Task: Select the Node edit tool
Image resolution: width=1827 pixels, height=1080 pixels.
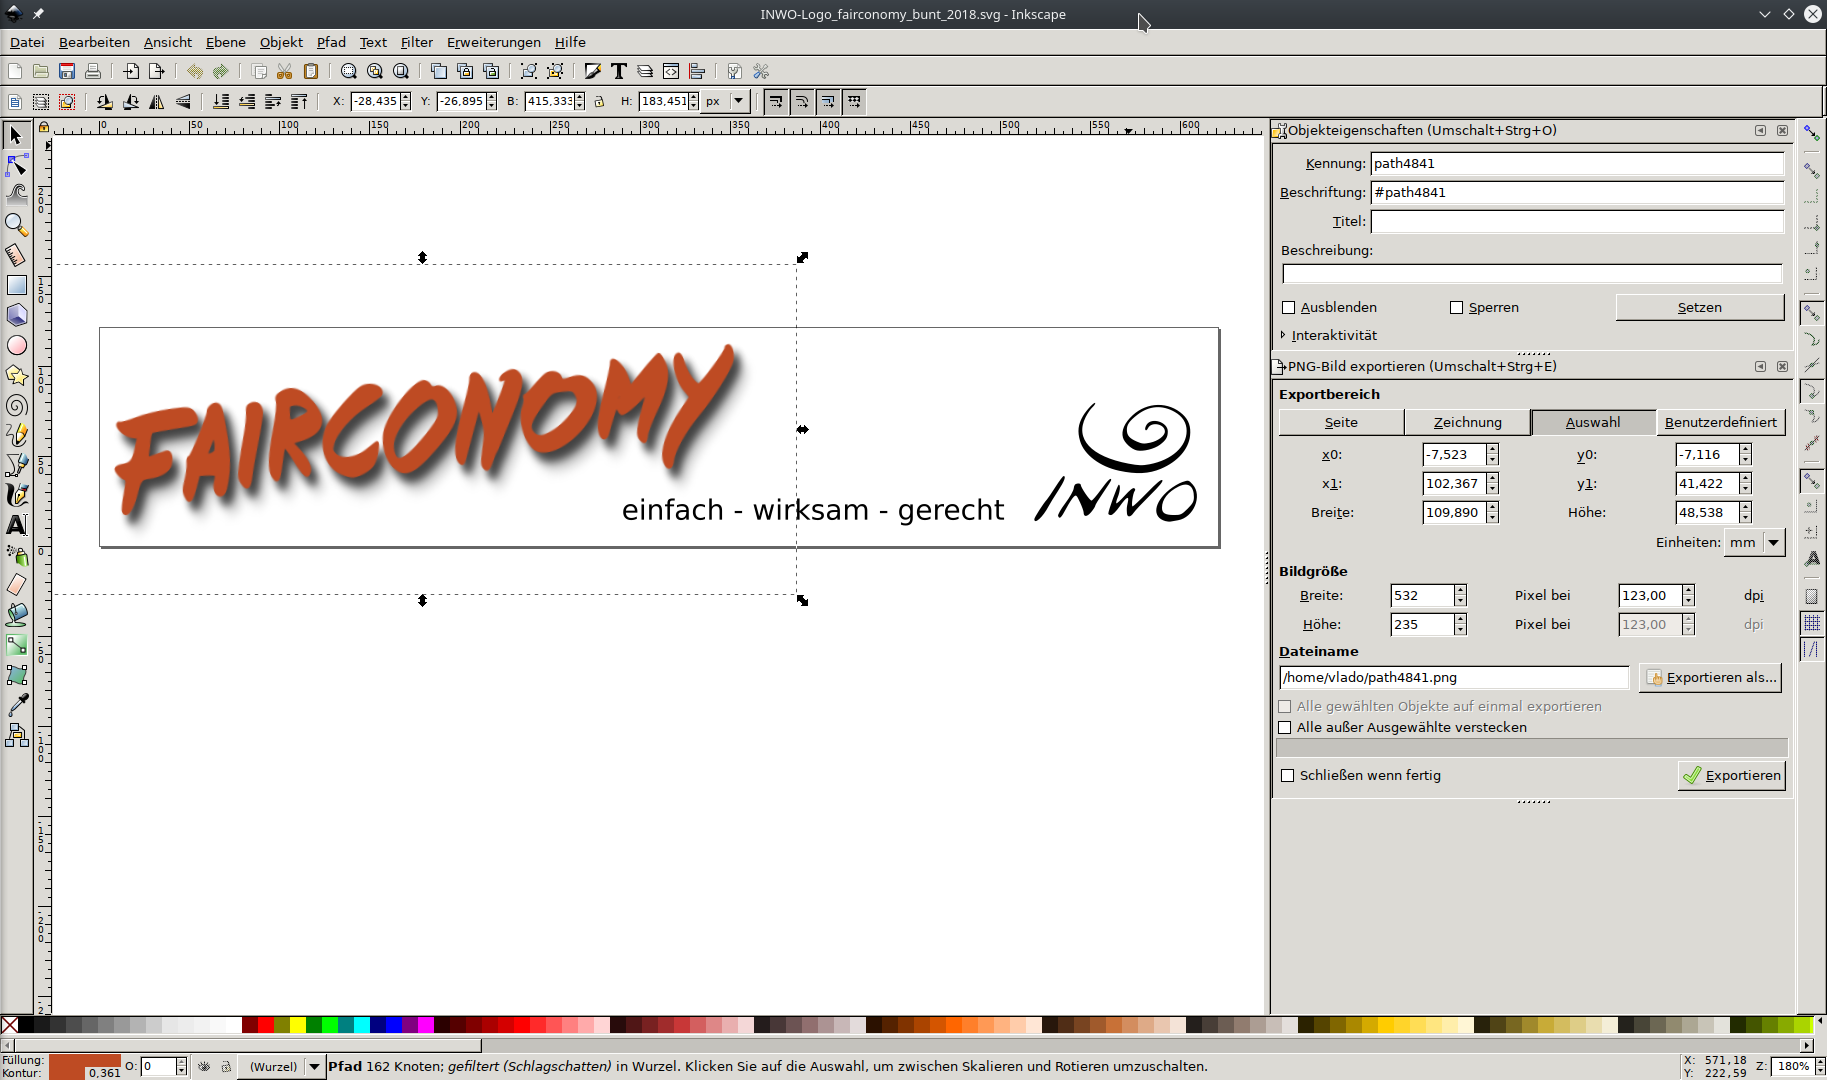Action: (x=17, y=165)
